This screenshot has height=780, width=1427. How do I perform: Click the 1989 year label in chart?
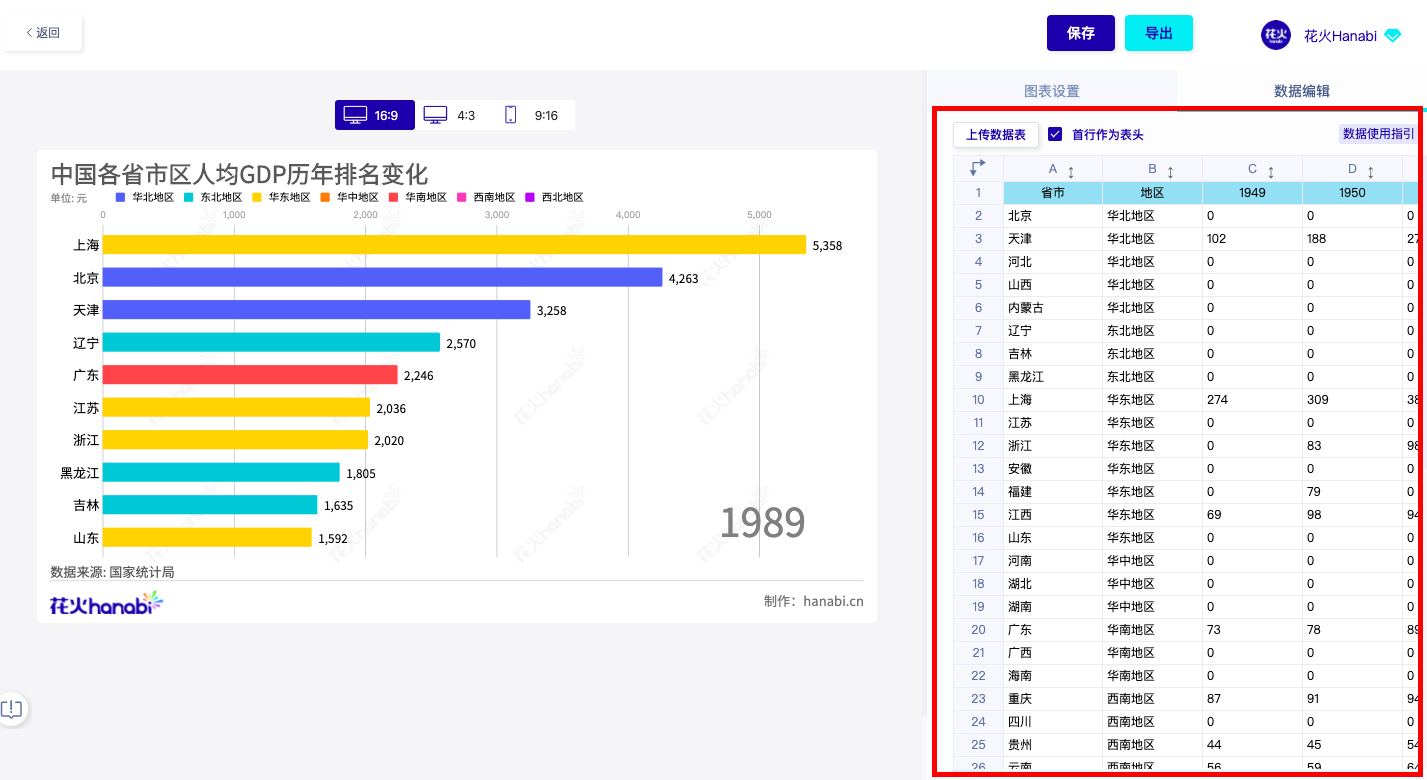click(762, 522)
